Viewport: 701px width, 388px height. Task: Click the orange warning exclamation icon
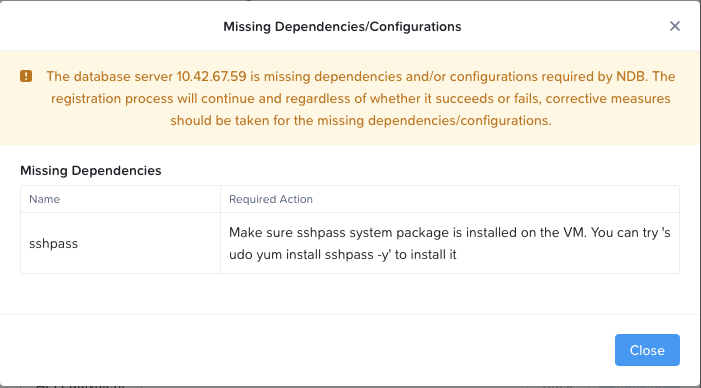[26, 76]
